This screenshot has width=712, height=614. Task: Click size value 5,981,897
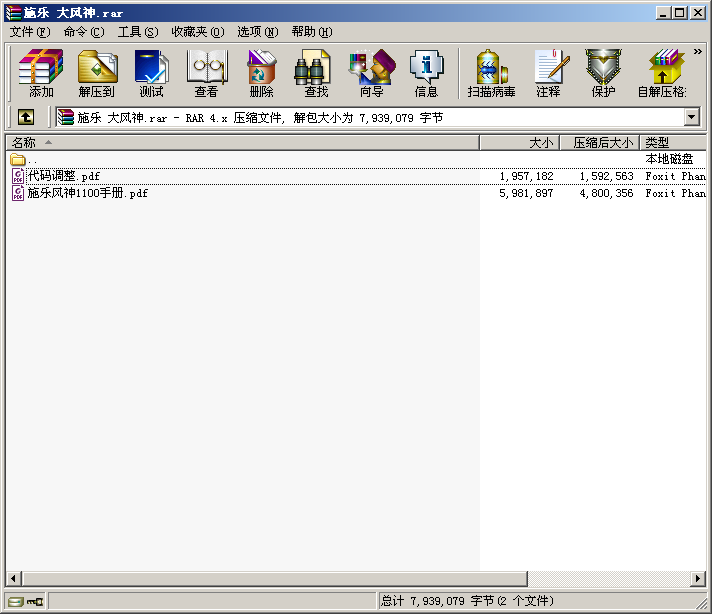tap(526, 193)
